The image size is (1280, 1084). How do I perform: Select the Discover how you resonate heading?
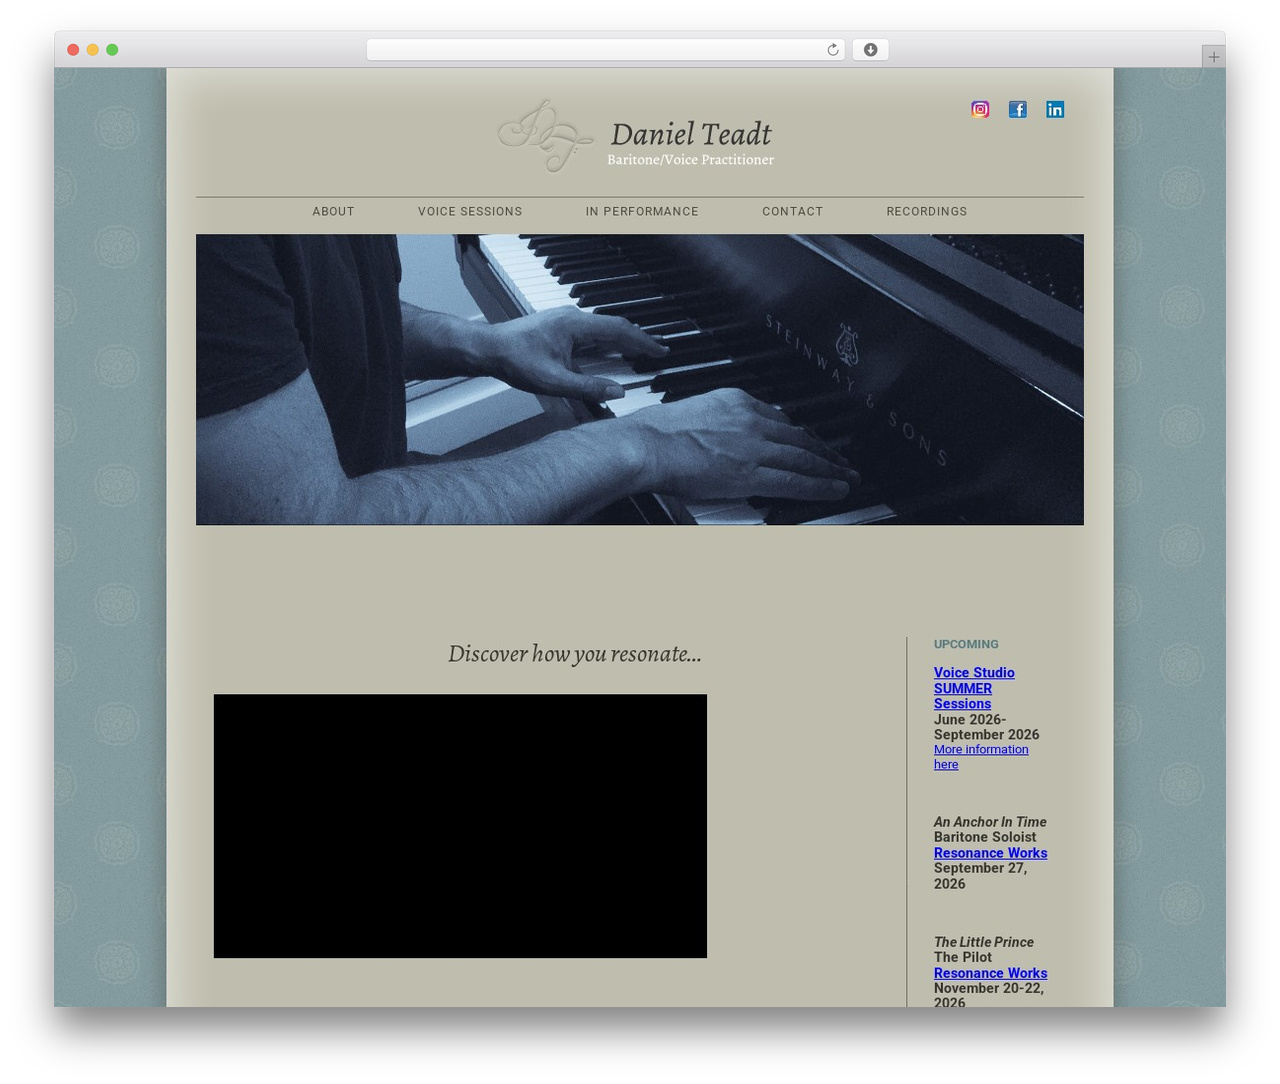[575, 654]
